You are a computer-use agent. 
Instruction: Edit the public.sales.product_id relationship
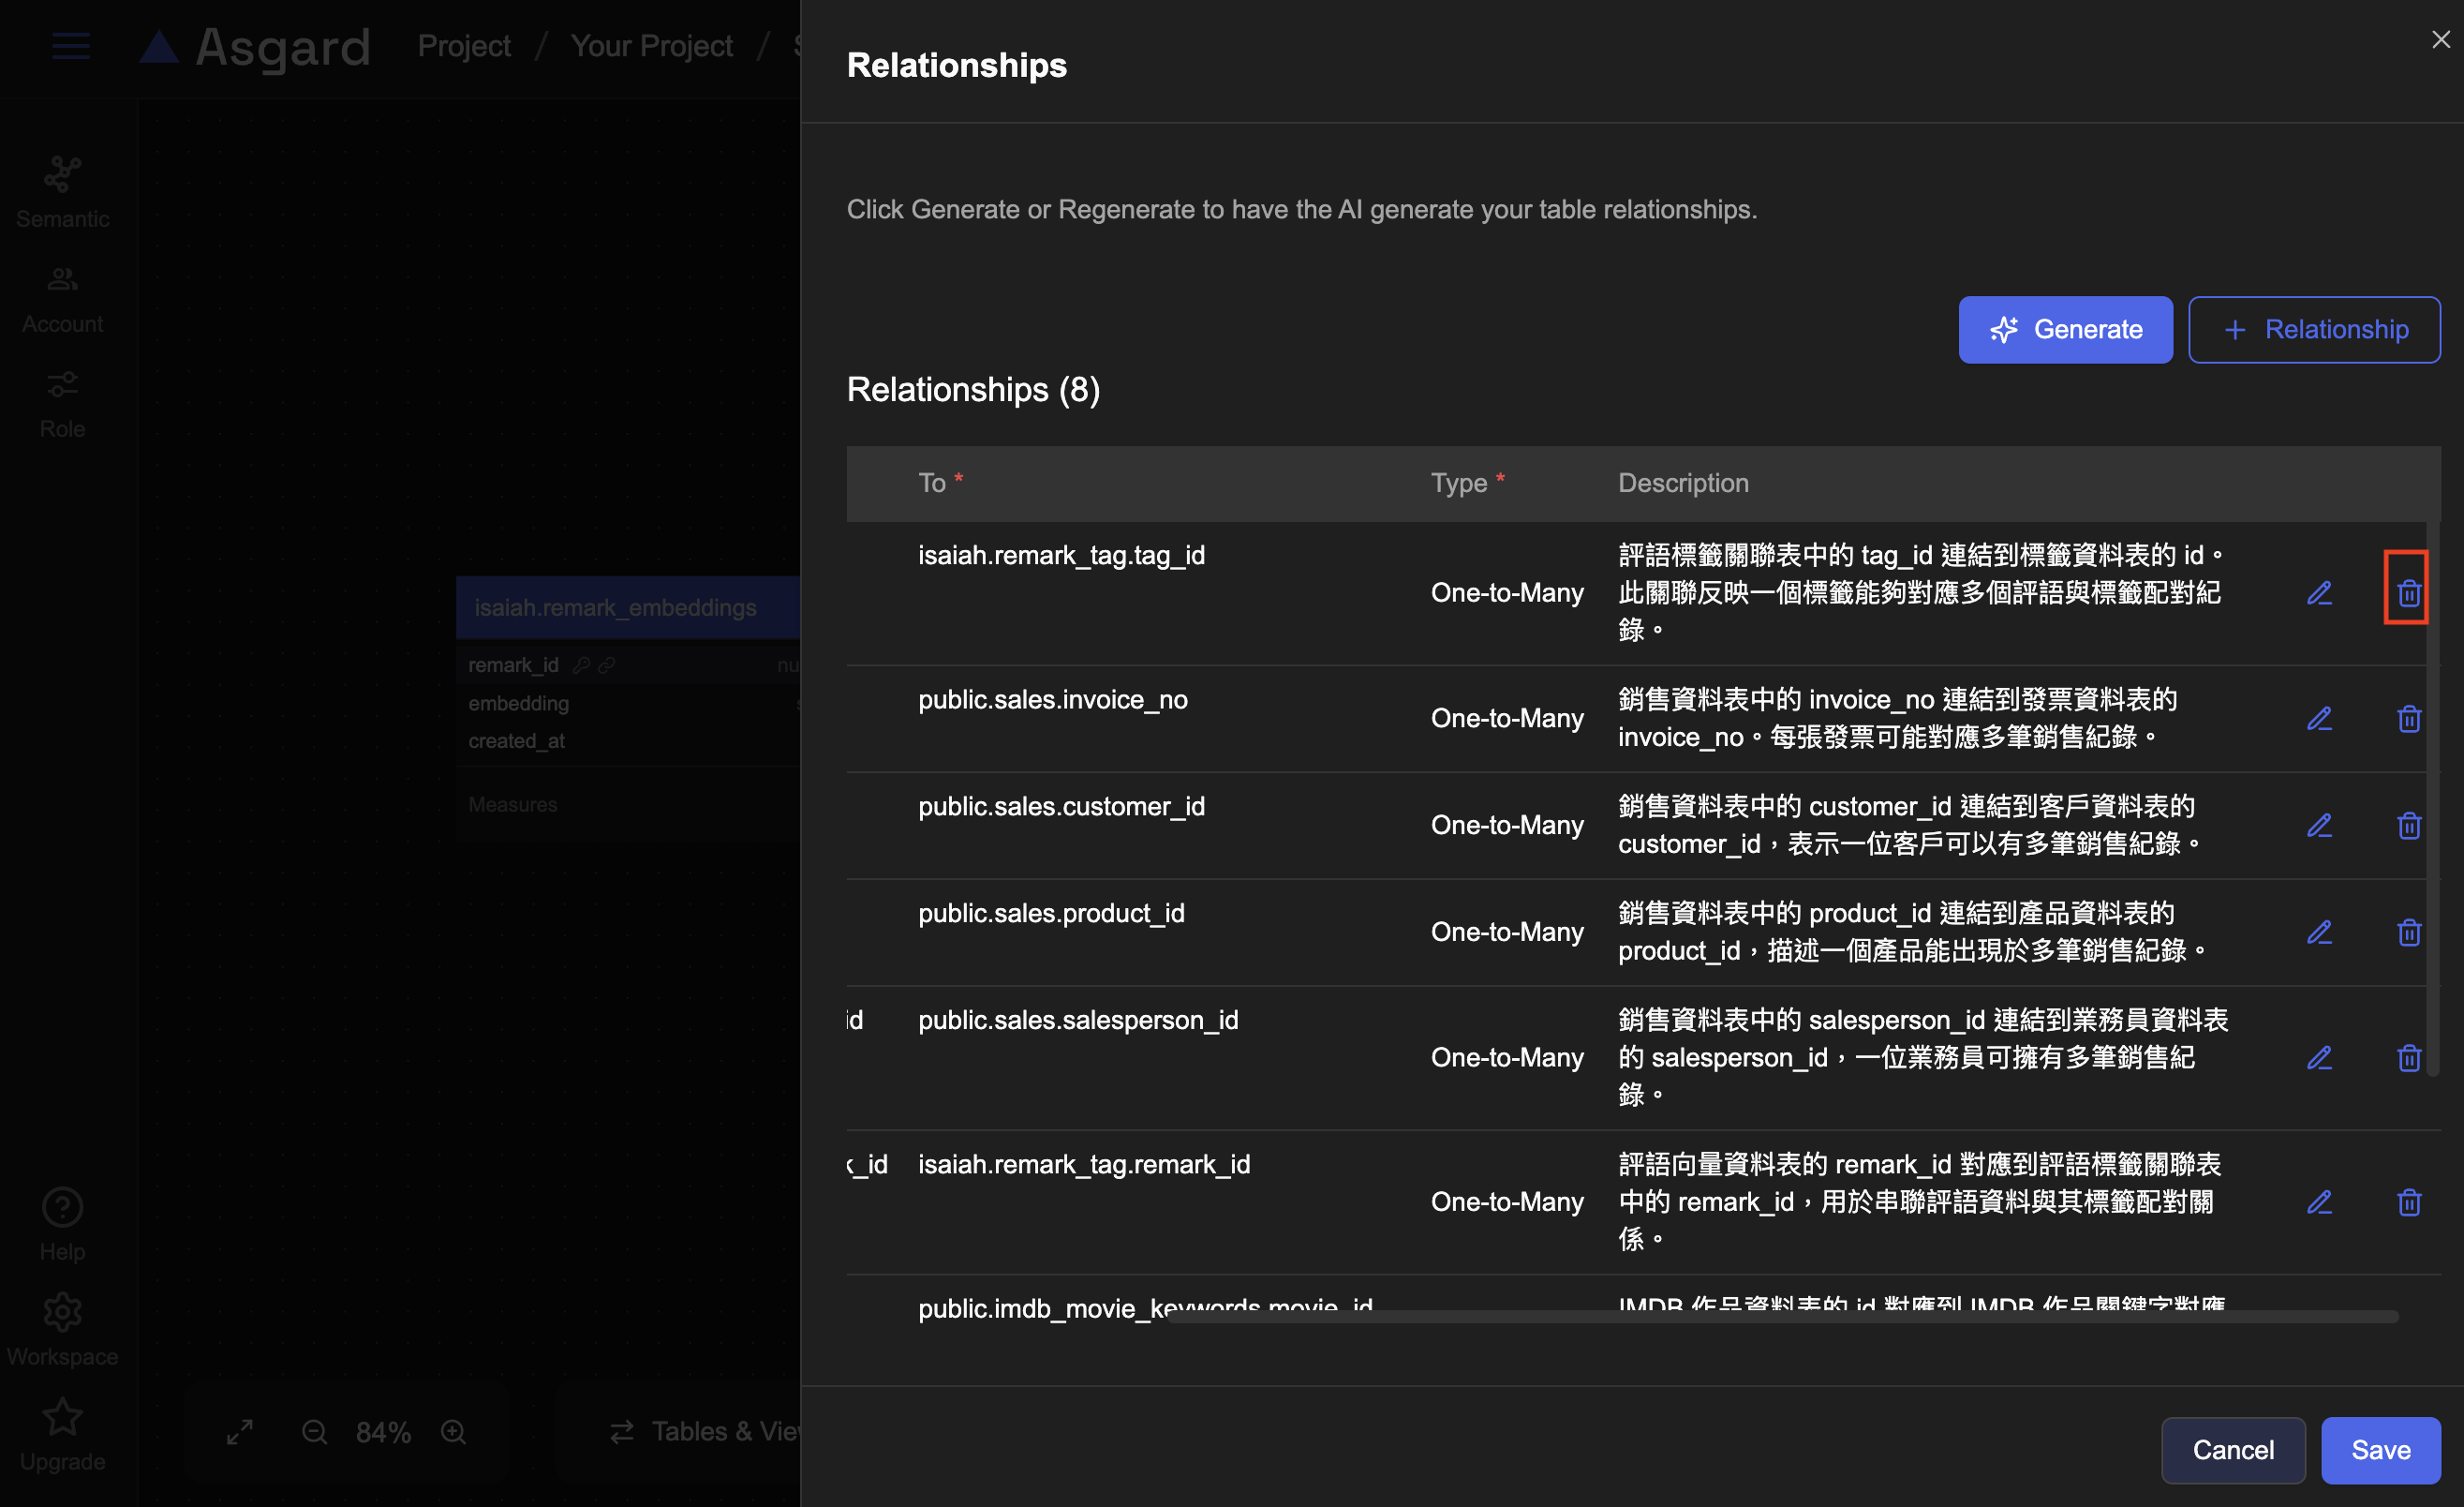[x=2319, y=933]
